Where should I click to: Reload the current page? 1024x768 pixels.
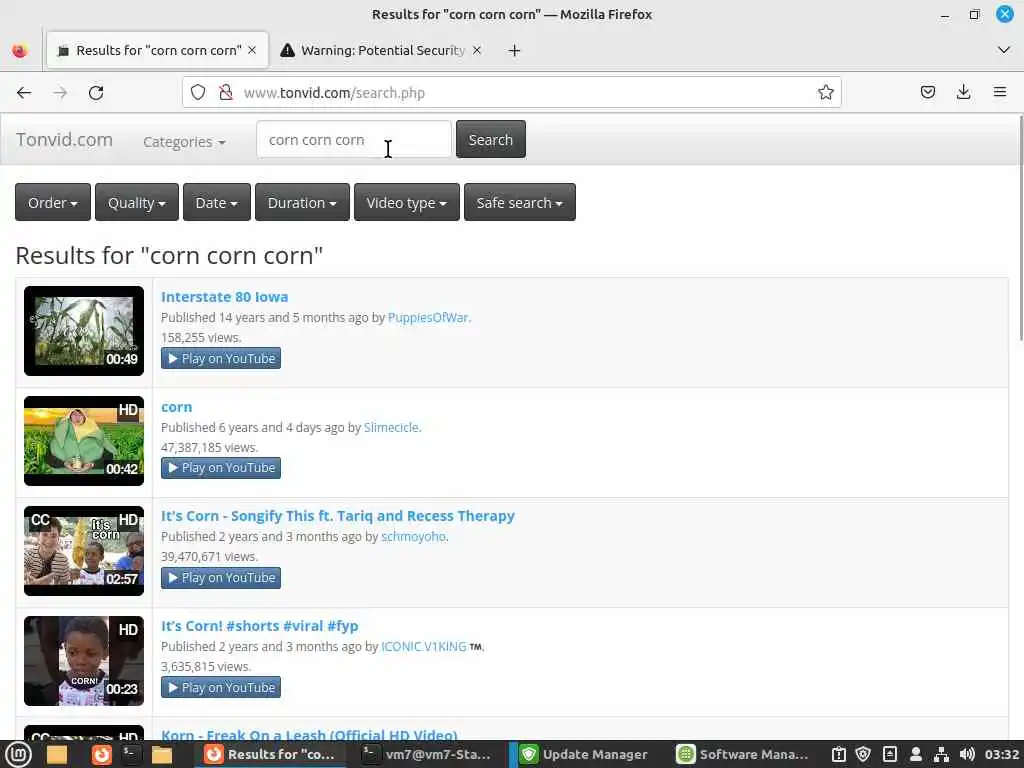[96, 93]
